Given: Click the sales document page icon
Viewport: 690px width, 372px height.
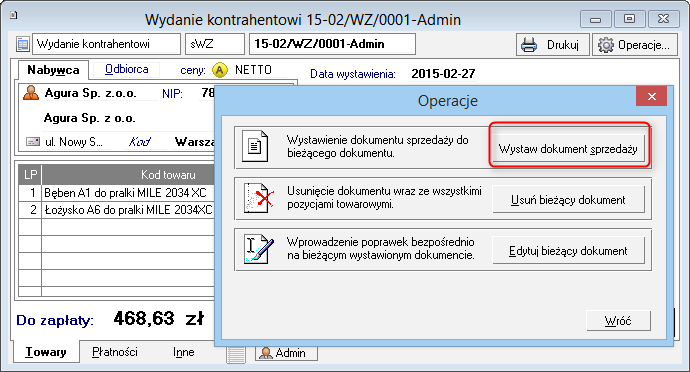Looking at the screenshot, I should 255,146.
